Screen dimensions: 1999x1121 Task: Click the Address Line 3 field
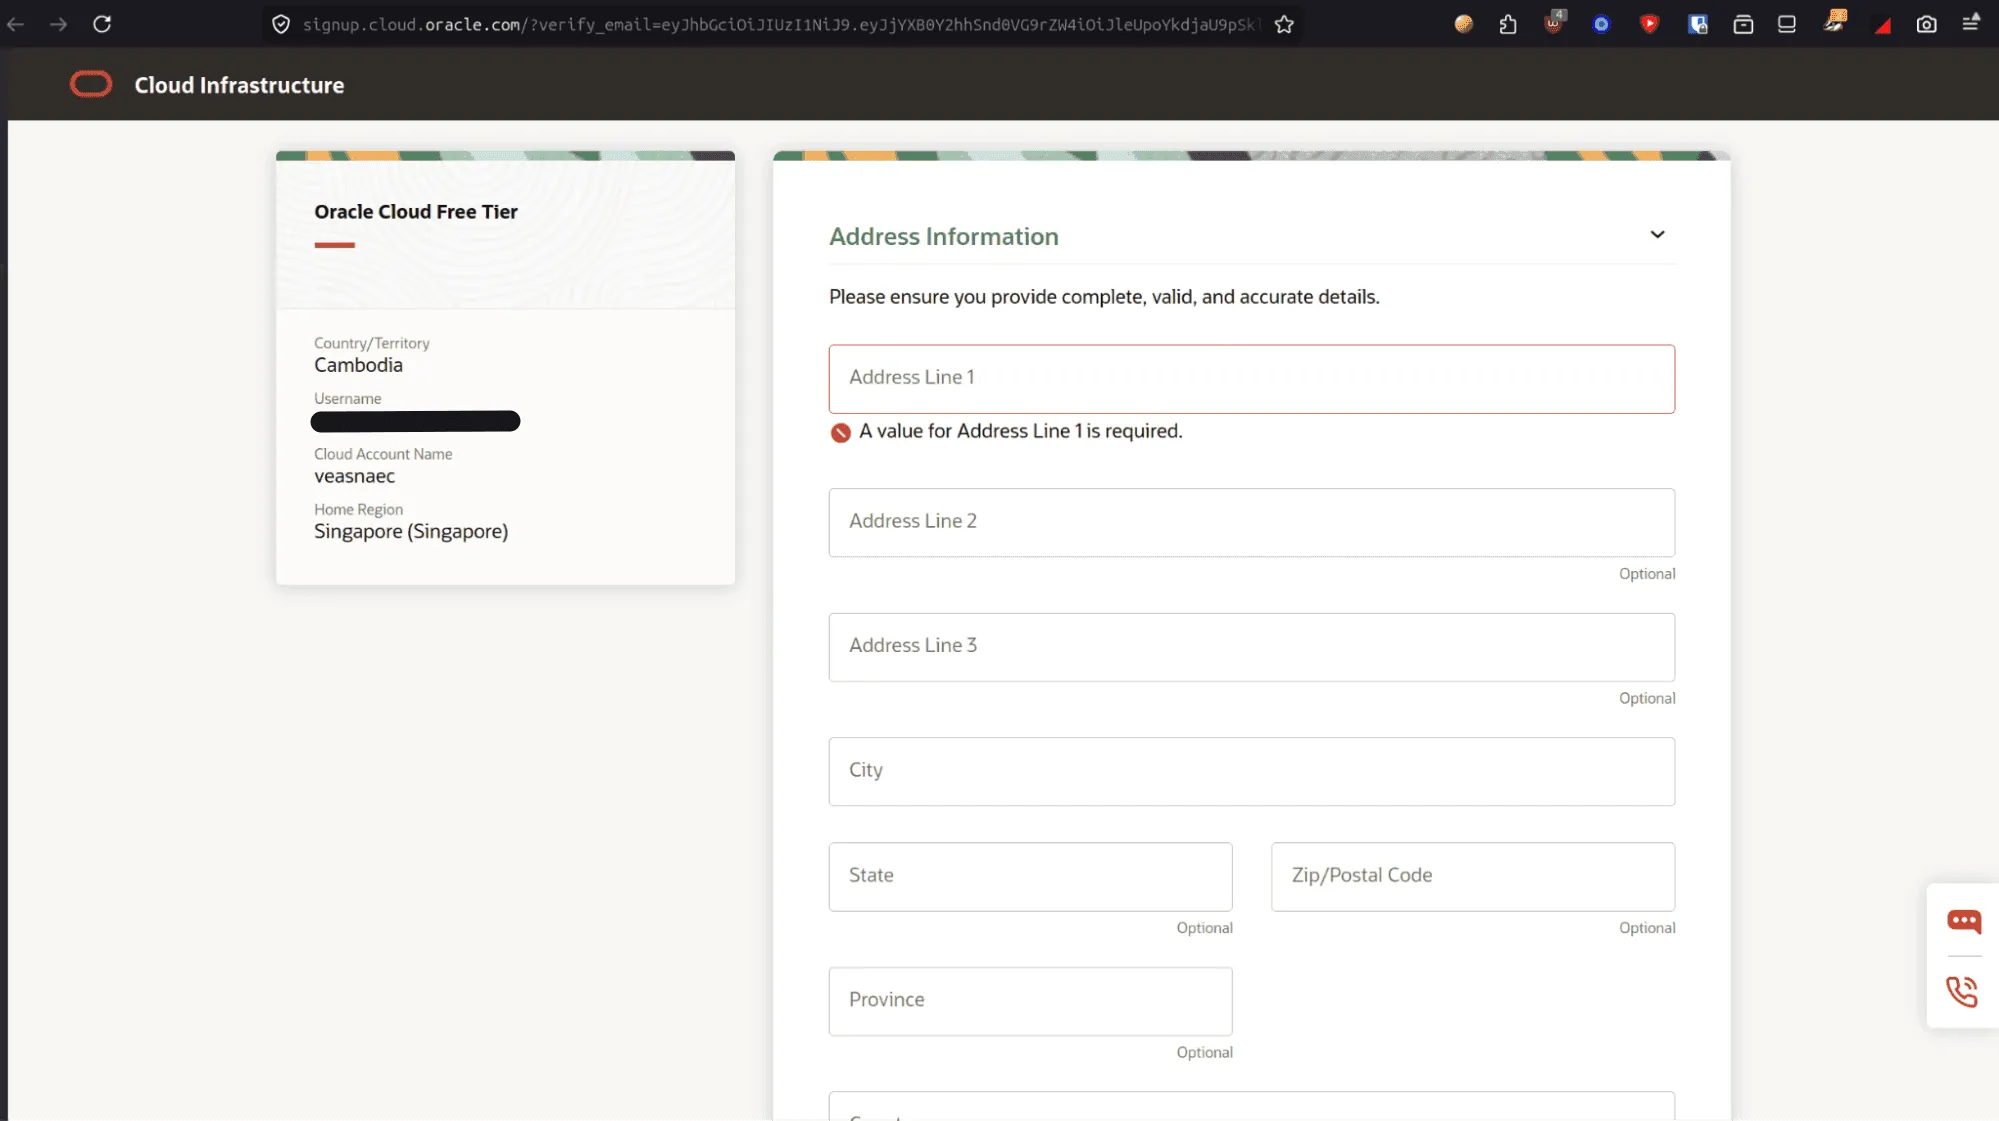coord(1251,647)
